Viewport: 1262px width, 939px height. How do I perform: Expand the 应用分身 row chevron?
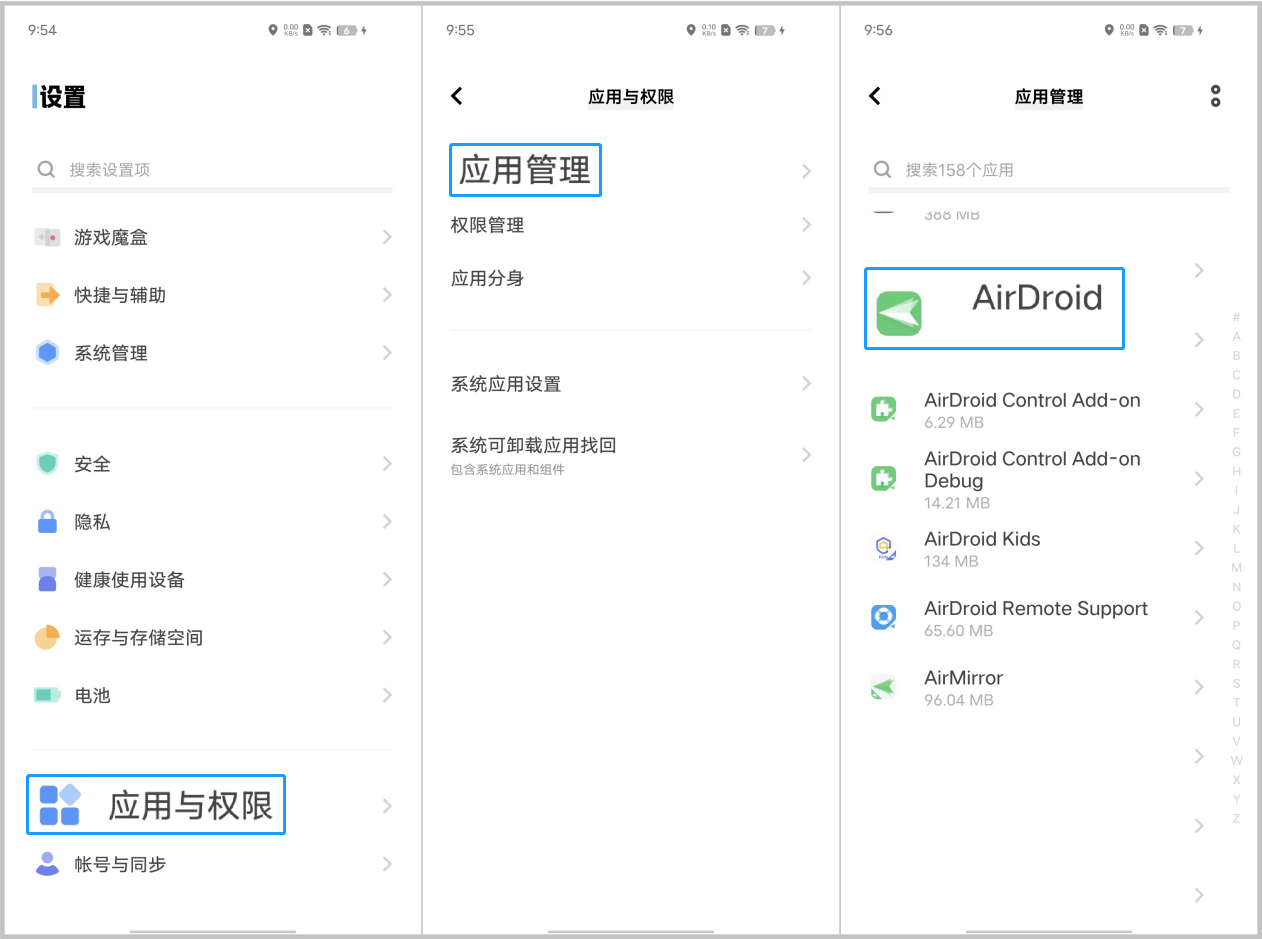pyautogui.click(x=806, y=278)
